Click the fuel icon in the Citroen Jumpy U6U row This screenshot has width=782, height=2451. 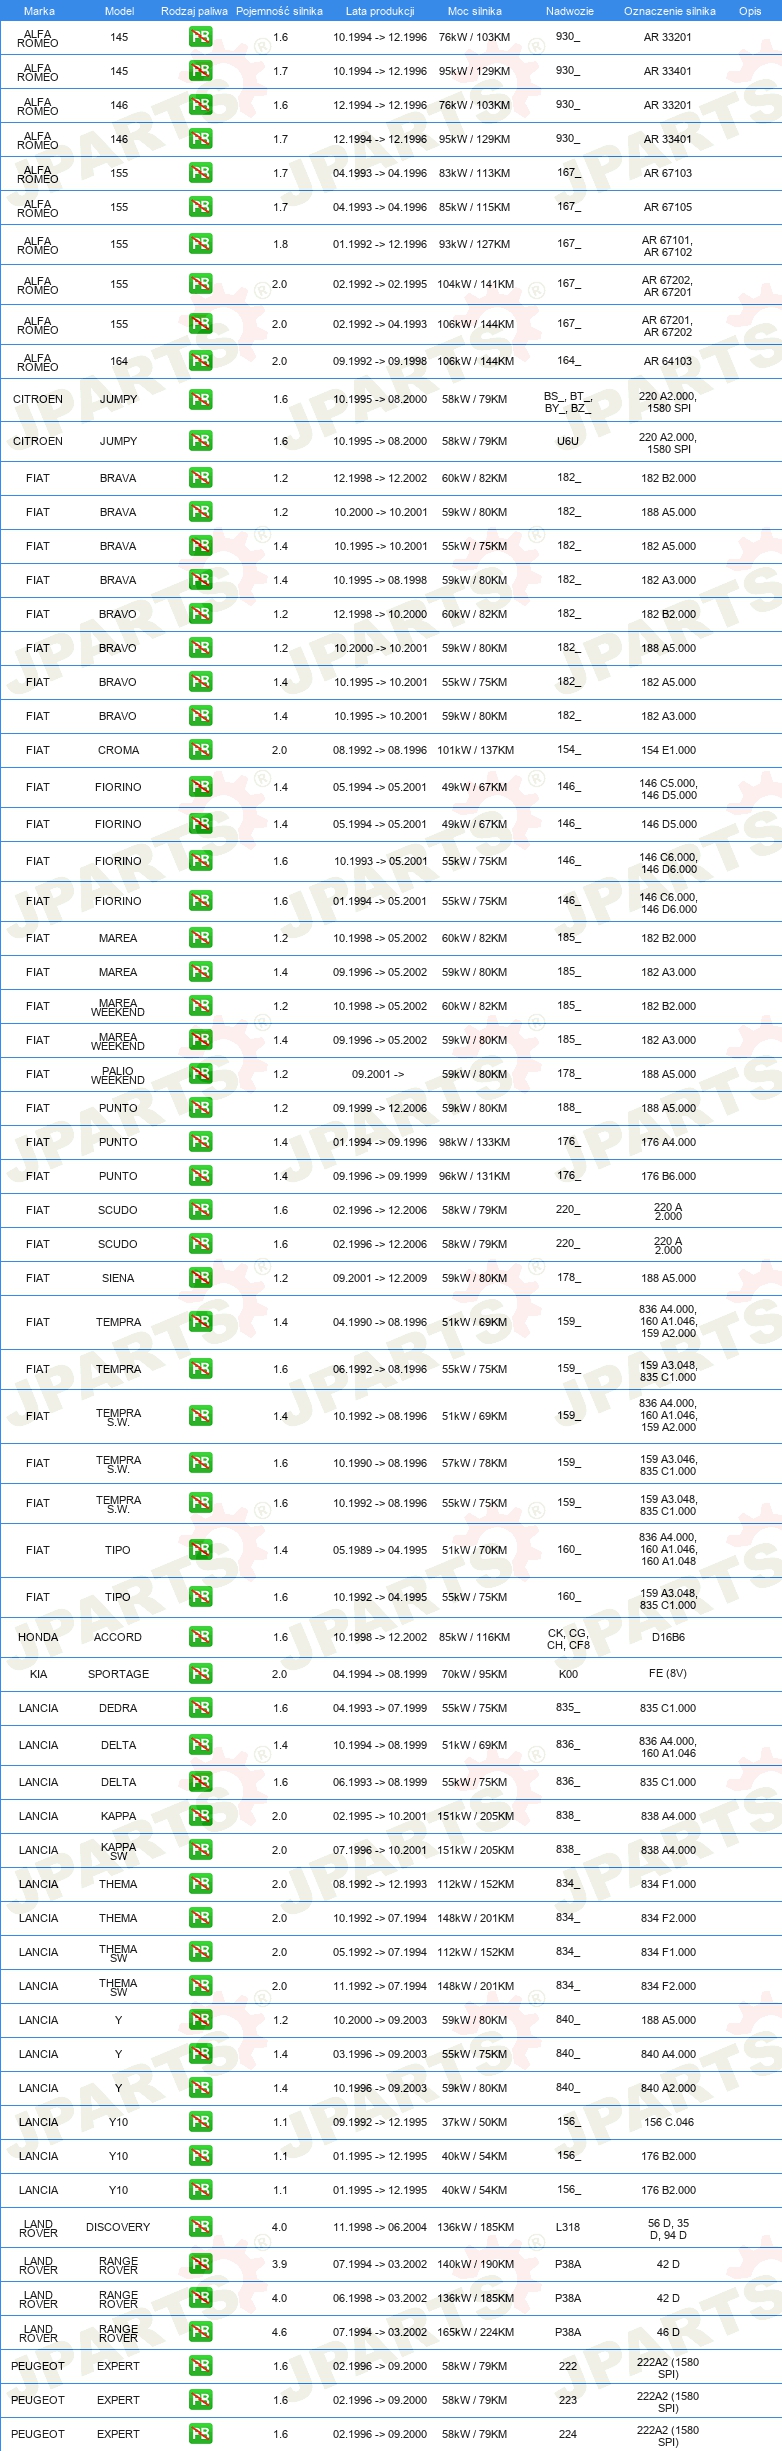[200, 441]
